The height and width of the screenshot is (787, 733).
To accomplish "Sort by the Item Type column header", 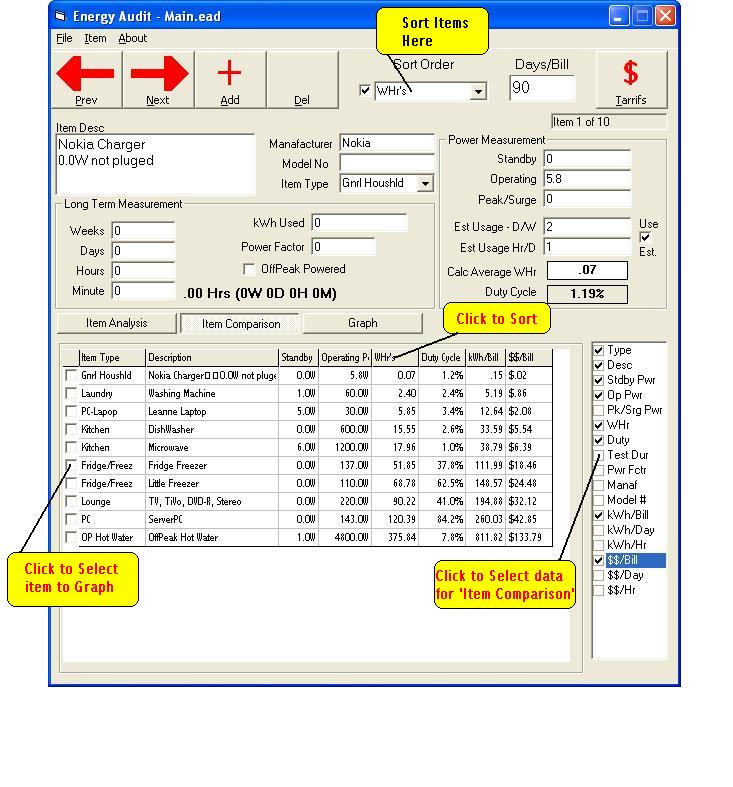I will point(112,357).
